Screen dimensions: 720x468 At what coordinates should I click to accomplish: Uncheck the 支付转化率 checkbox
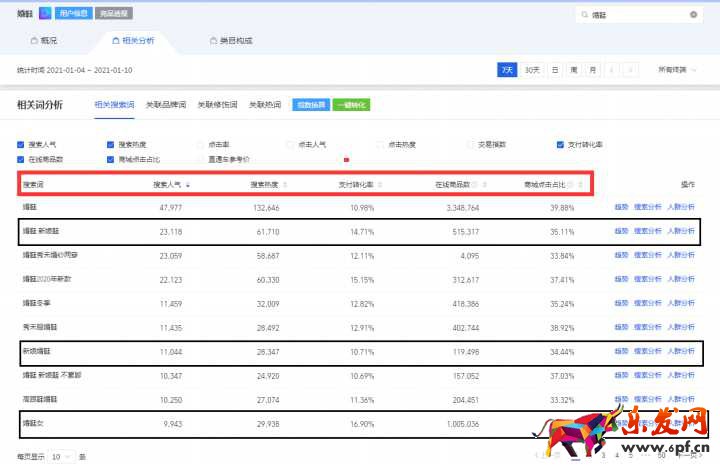click(x=560, y=144)
